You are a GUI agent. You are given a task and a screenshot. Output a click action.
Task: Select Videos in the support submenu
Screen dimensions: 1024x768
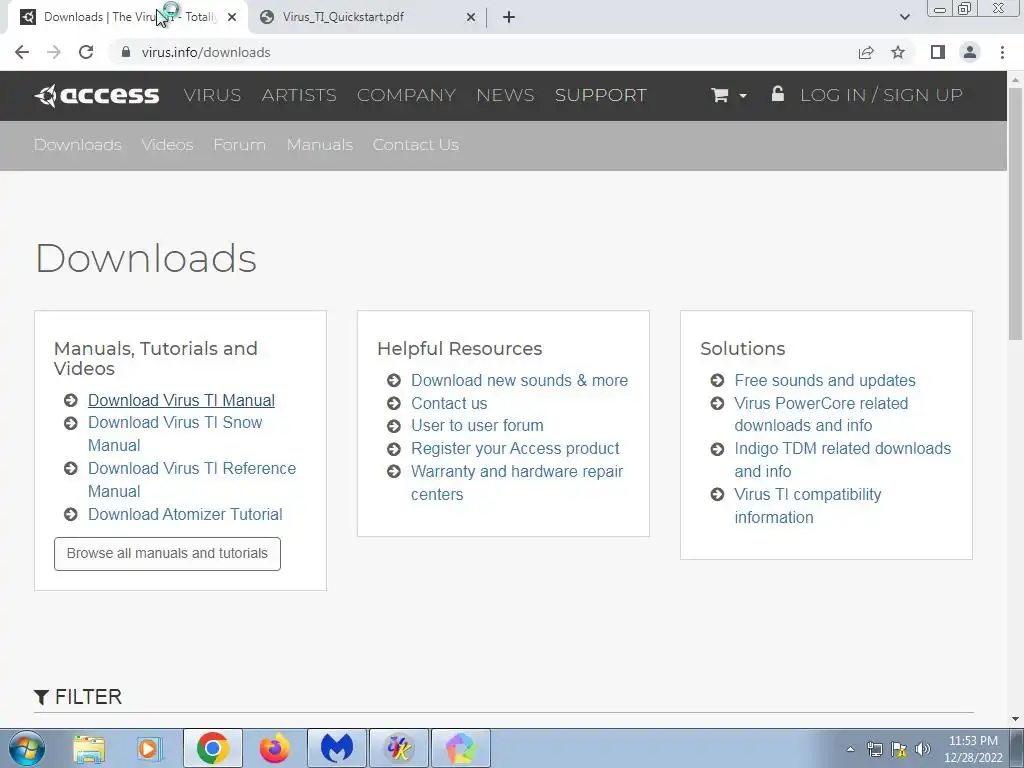pos(167,144)
